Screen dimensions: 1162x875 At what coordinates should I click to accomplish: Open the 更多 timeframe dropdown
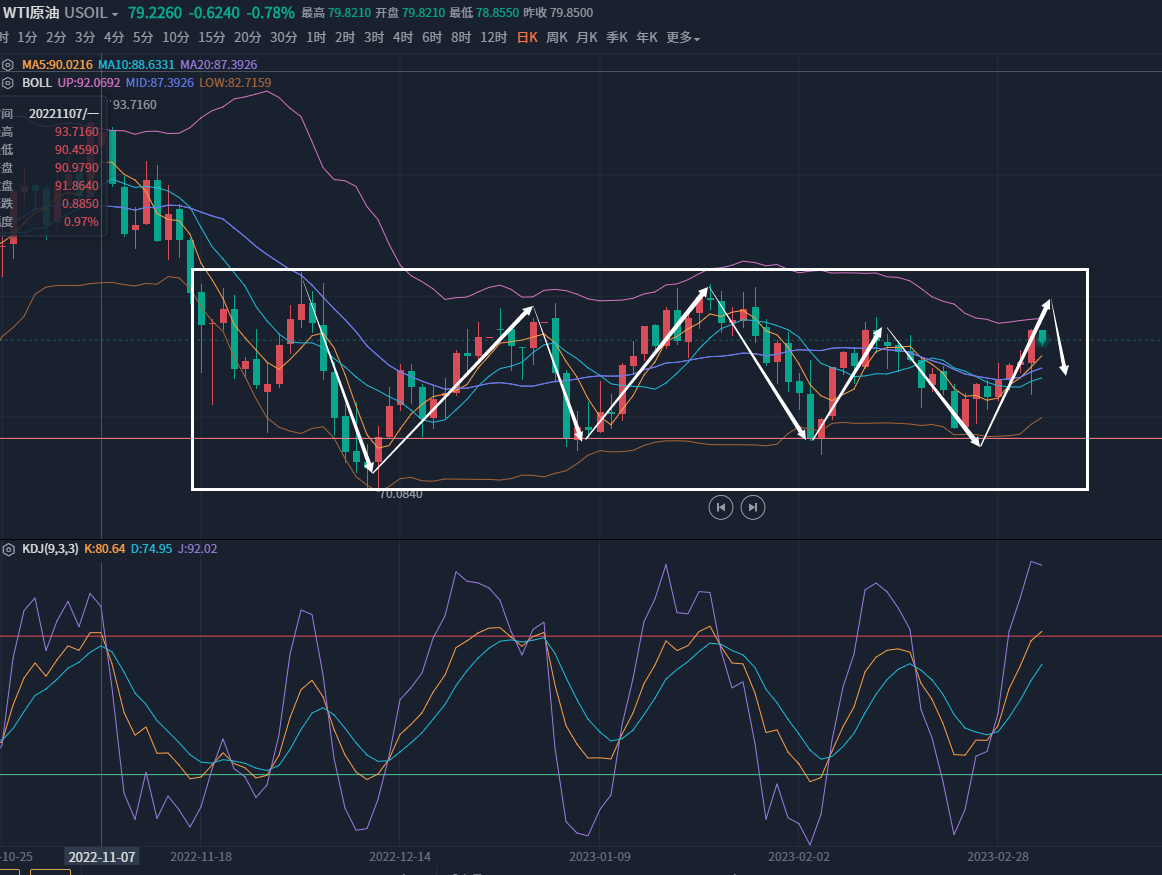click(683, 38)
